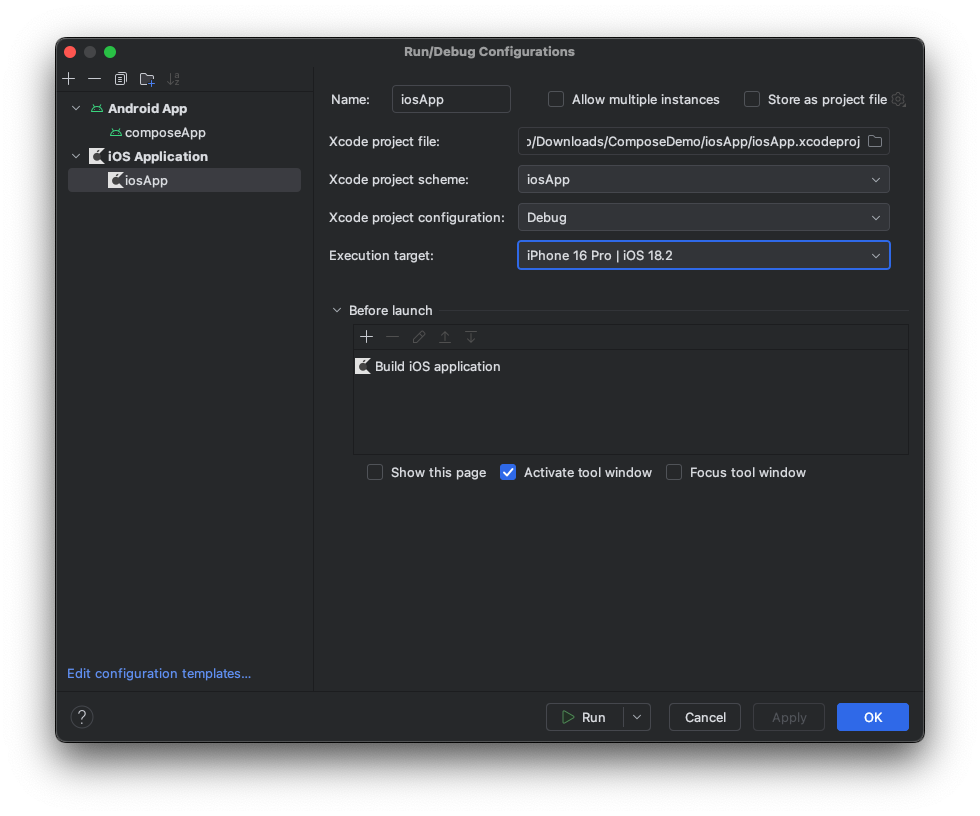The image size is (980, 816).
Task: Click the Name input field
Action: coord(451,99)
